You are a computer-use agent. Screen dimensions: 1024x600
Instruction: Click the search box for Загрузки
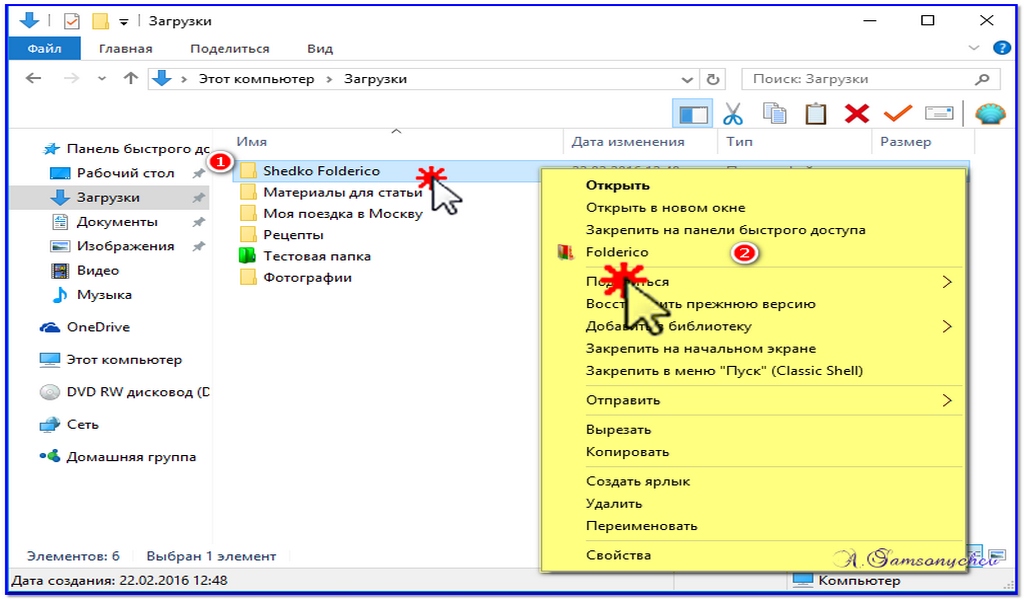(871, 79)
